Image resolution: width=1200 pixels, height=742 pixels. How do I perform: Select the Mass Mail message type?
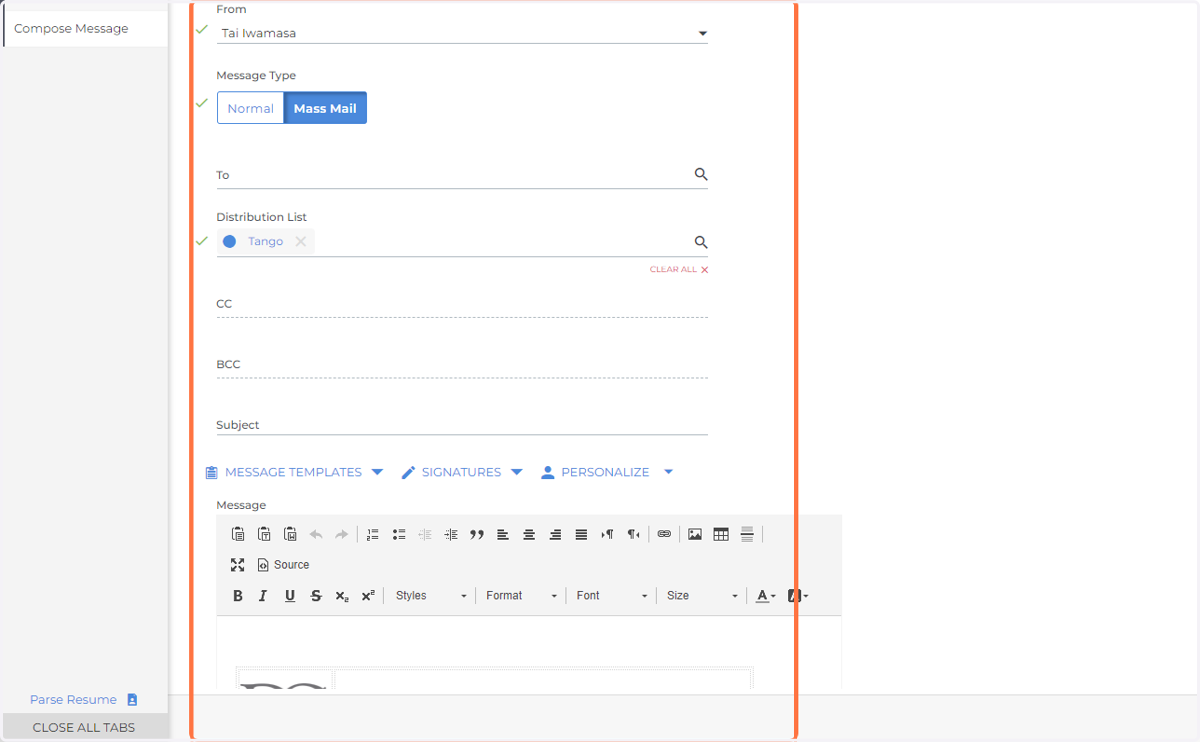coord(325,108)
